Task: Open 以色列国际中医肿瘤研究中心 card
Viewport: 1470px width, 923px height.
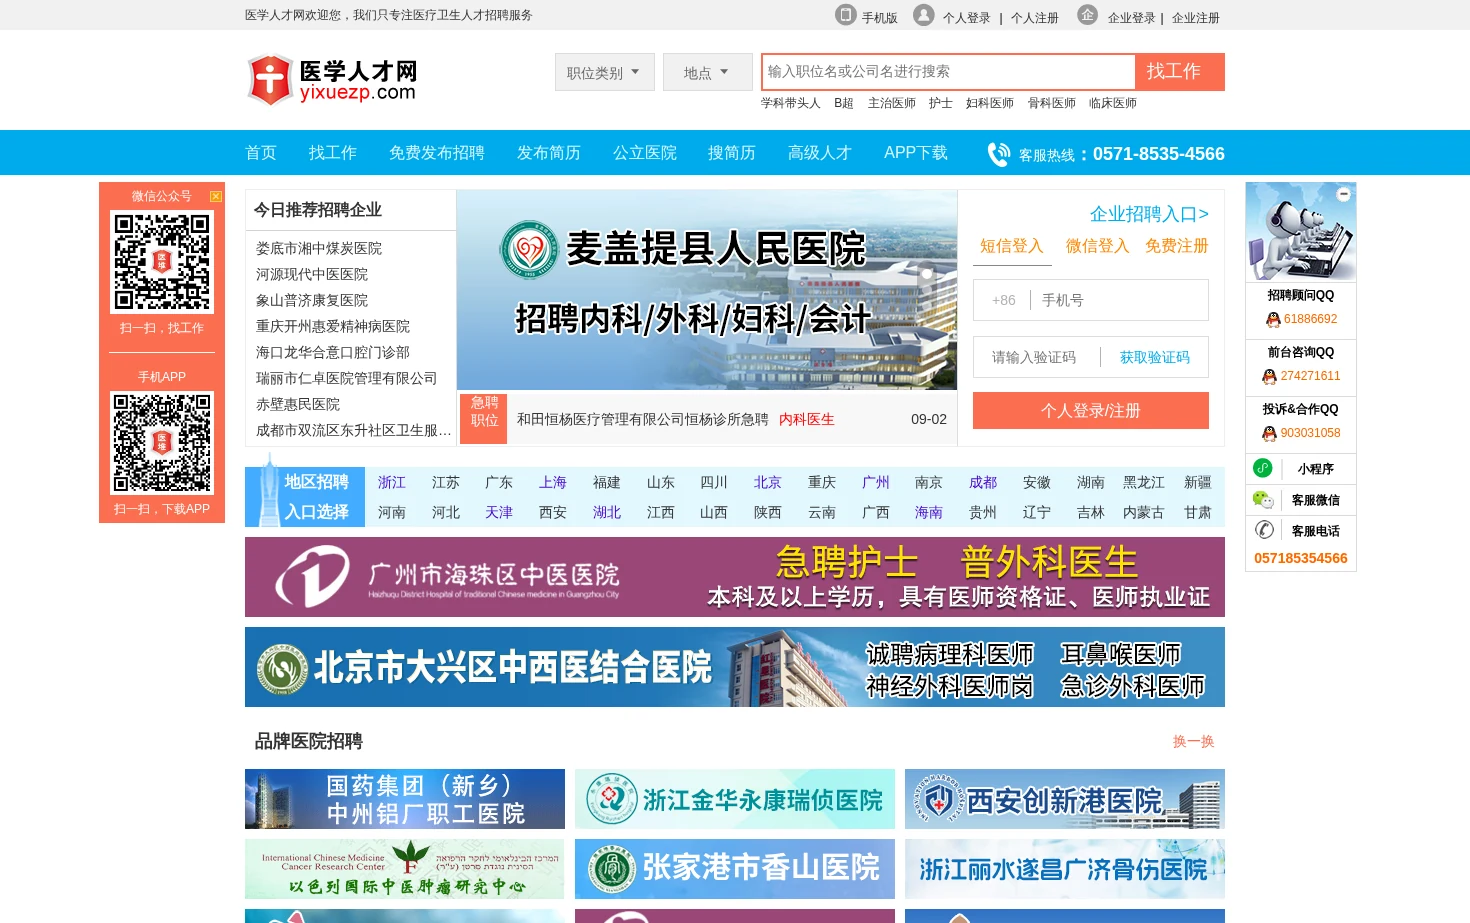Action: pos(405,869)
